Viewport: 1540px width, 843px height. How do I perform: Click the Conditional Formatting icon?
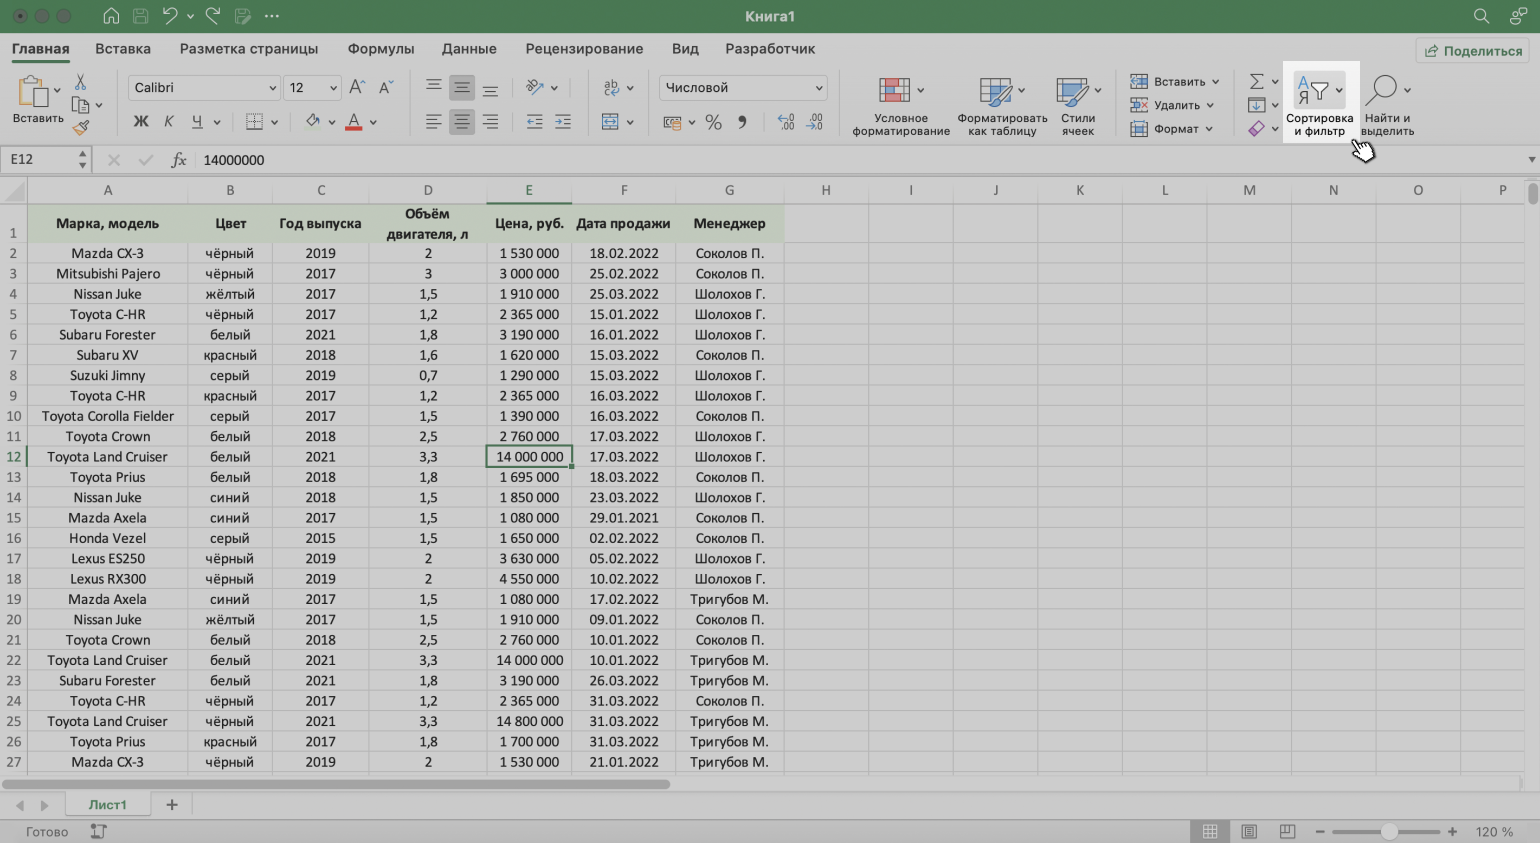894,90
